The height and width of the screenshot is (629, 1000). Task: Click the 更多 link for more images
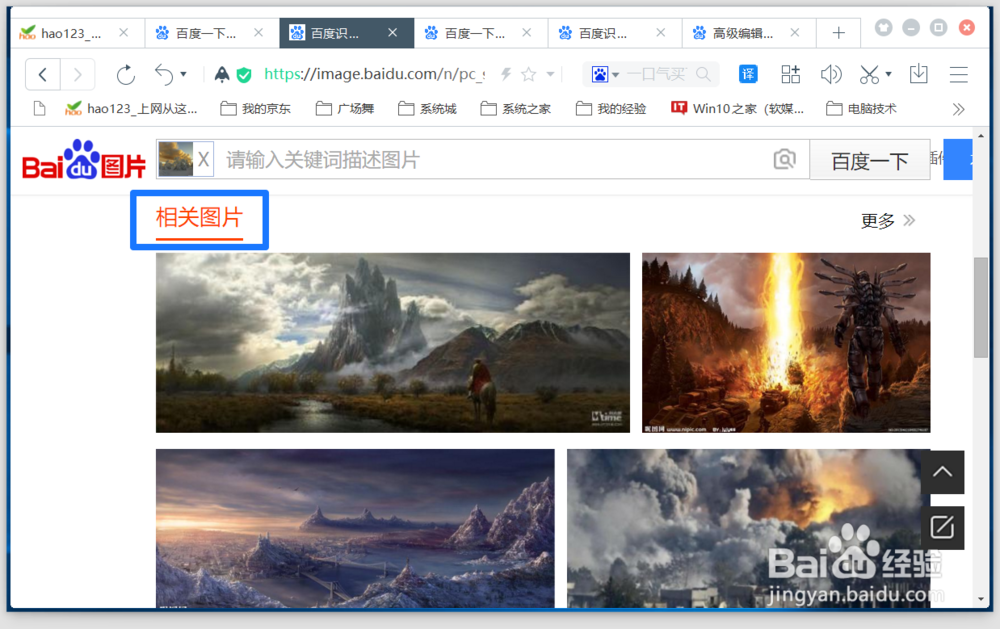pos(888,221)
